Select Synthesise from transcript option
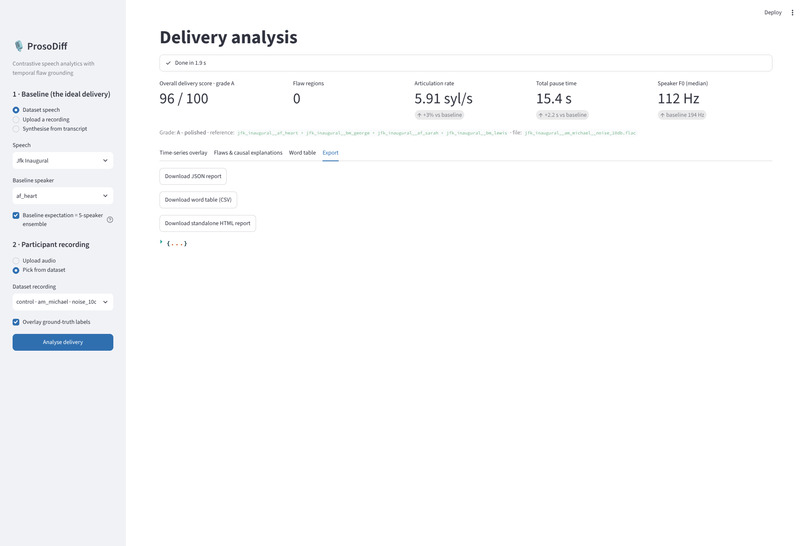This screenshot has height=546, width=806. (x=16, y=129)
